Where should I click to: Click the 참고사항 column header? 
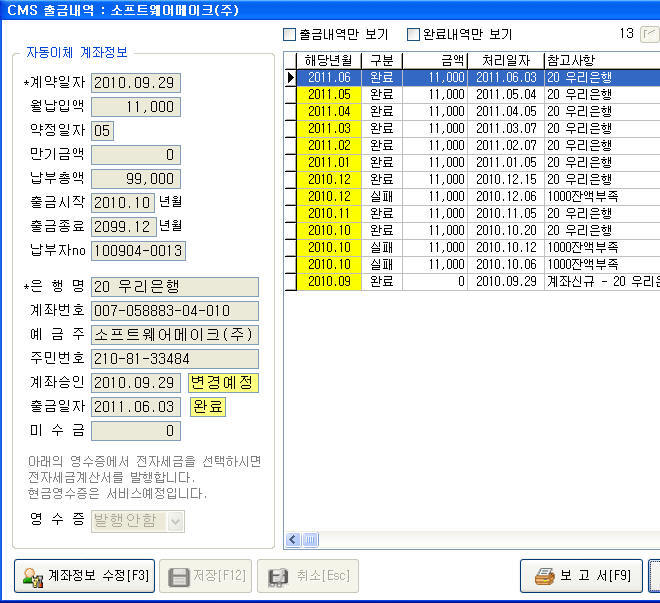click(602, 61)
